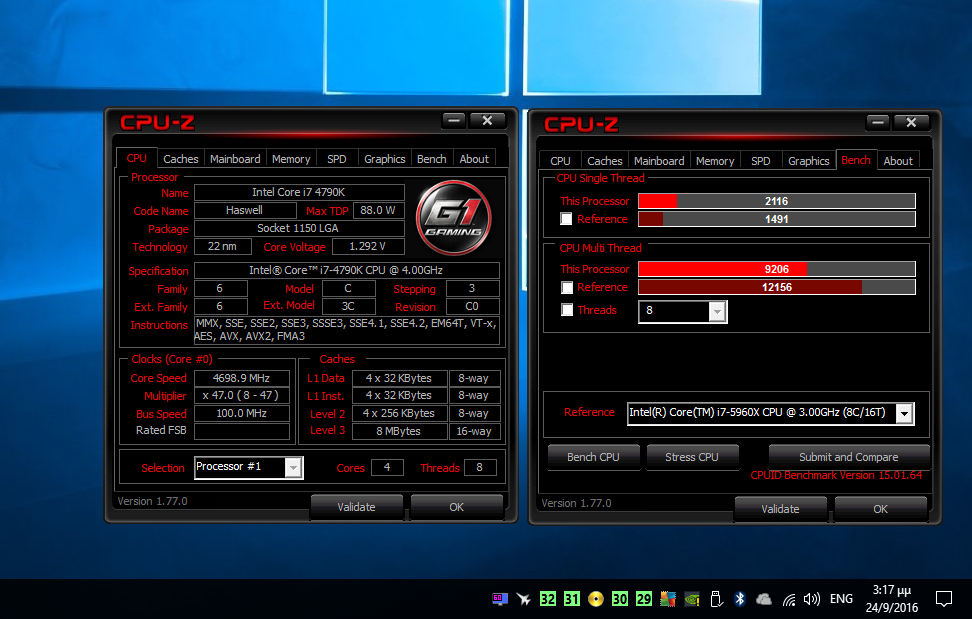Open the Bluetooth tray icon

coord(740,599)
